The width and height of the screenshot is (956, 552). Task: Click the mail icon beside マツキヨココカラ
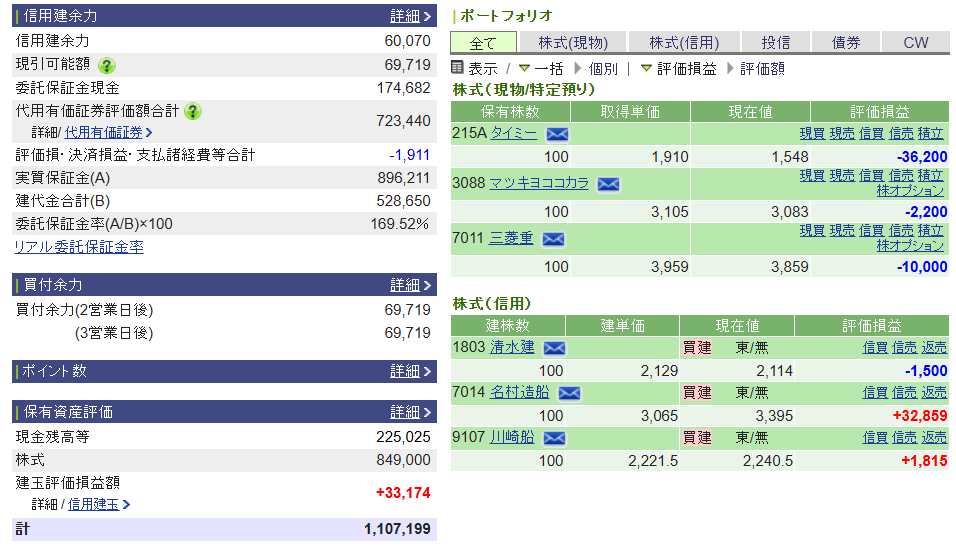pos(608,184)
